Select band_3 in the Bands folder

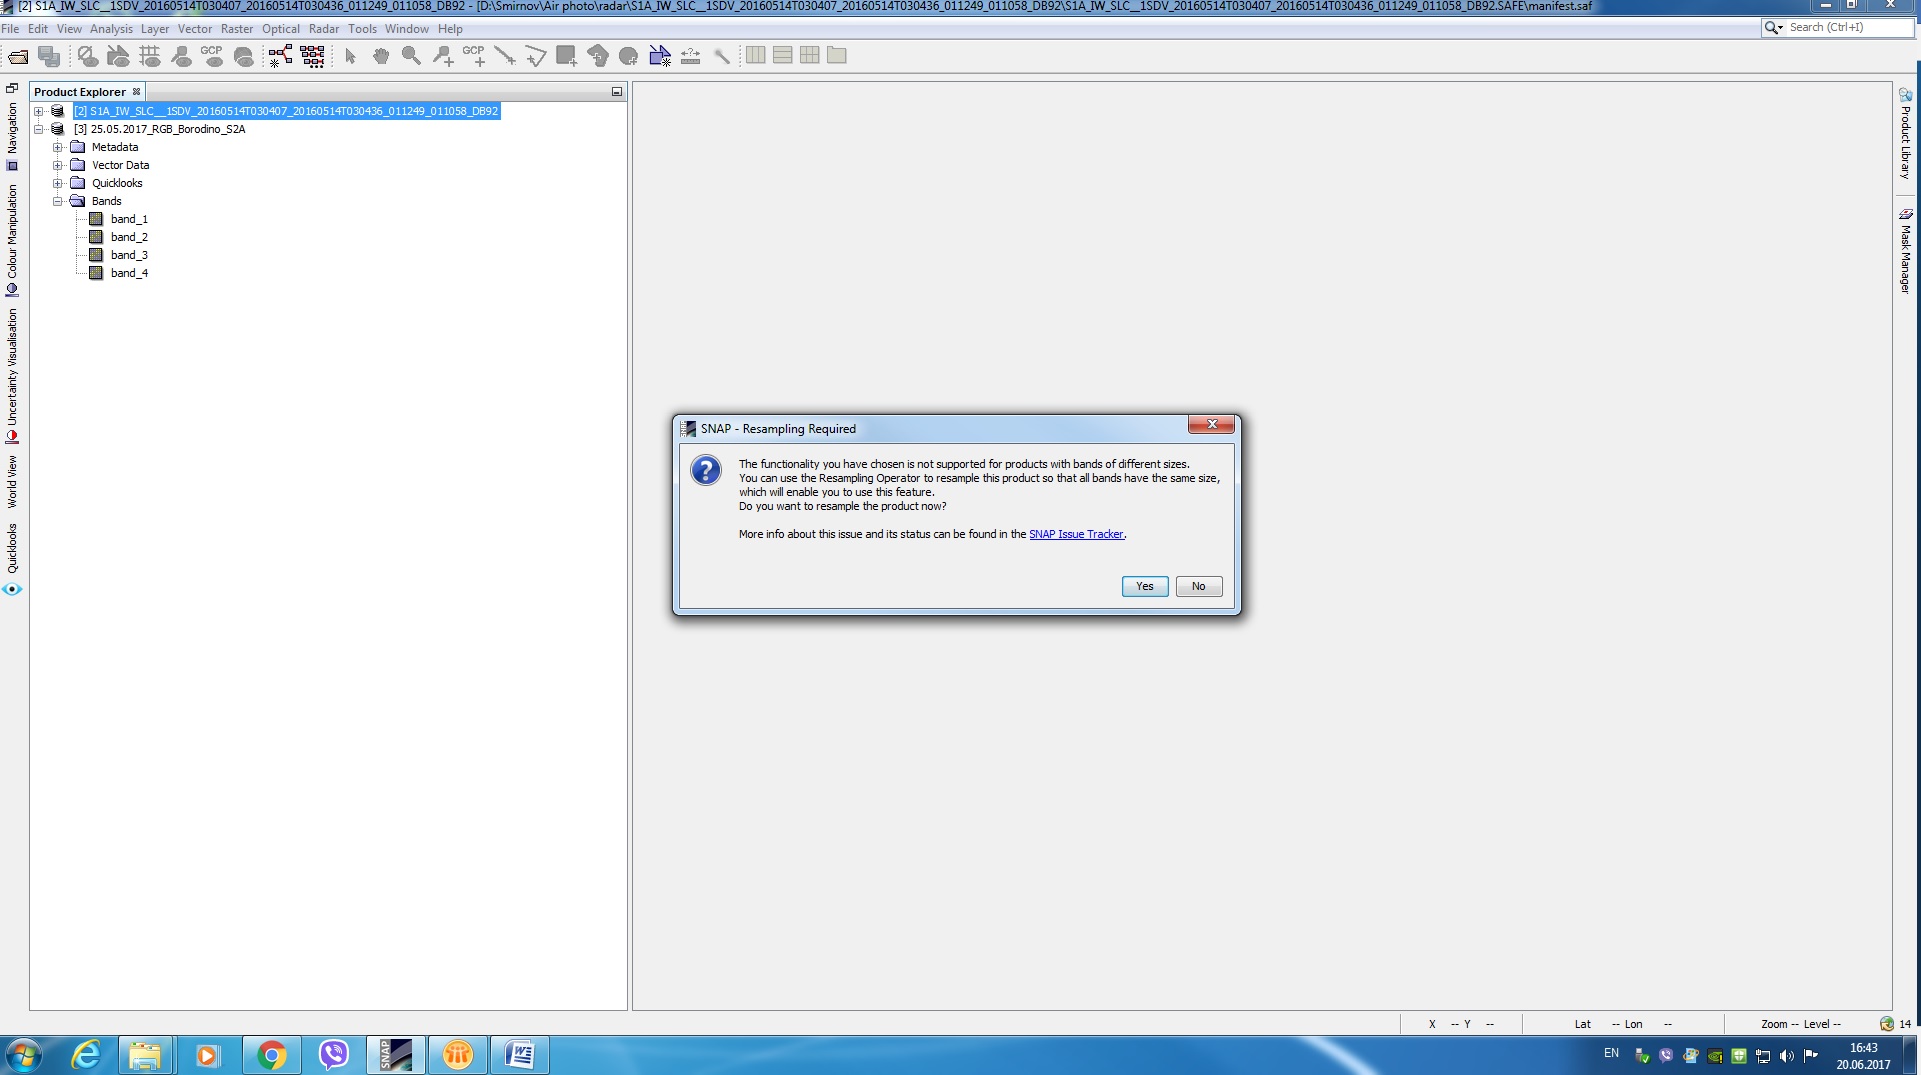119,255
